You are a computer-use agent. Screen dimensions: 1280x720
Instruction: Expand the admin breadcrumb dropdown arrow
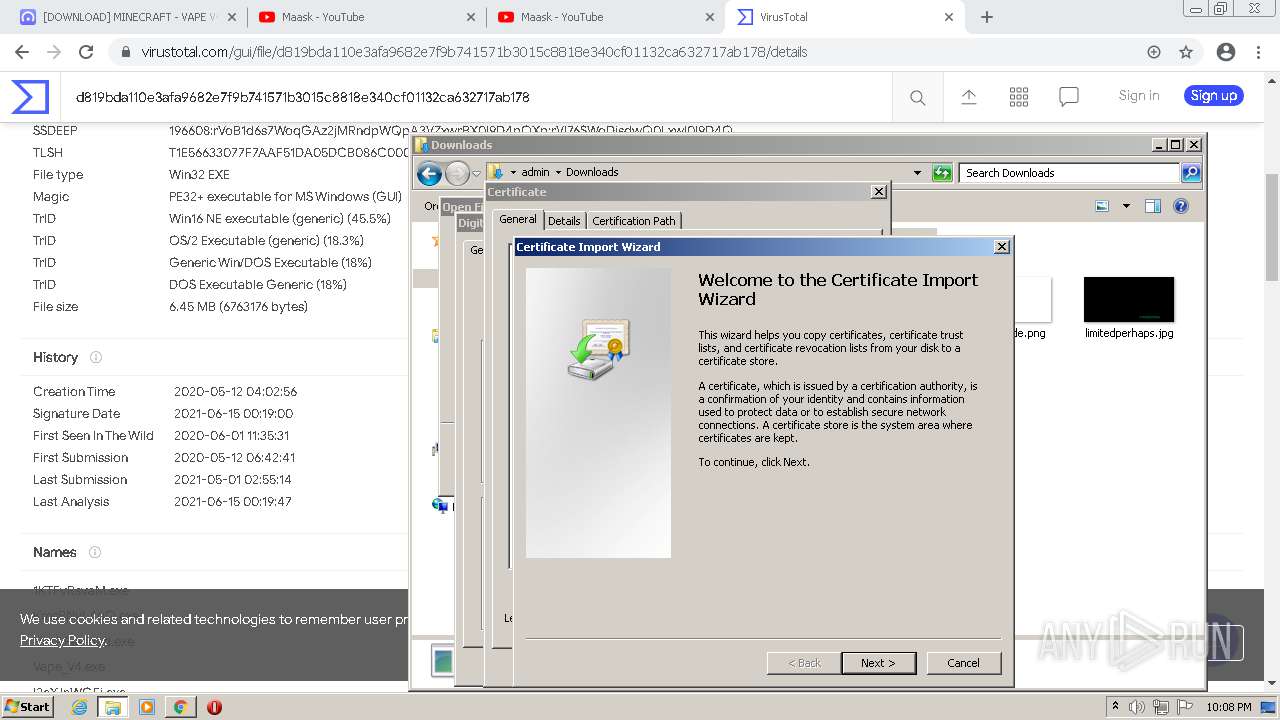[x=558, y=173]
